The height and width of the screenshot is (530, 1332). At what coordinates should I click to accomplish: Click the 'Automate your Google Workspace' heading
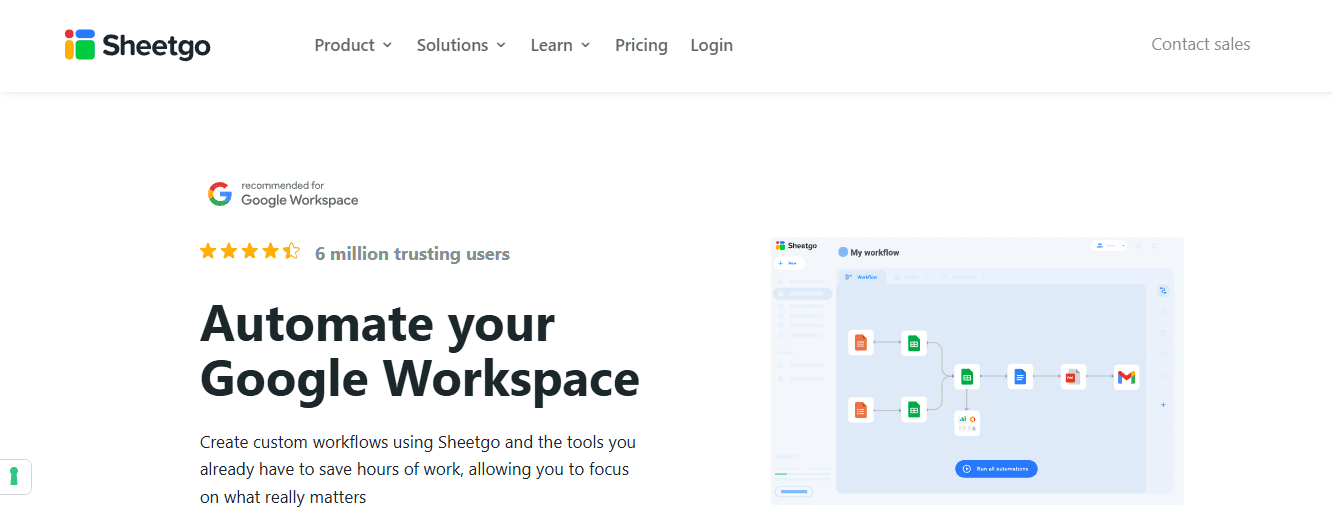[419, 351]
